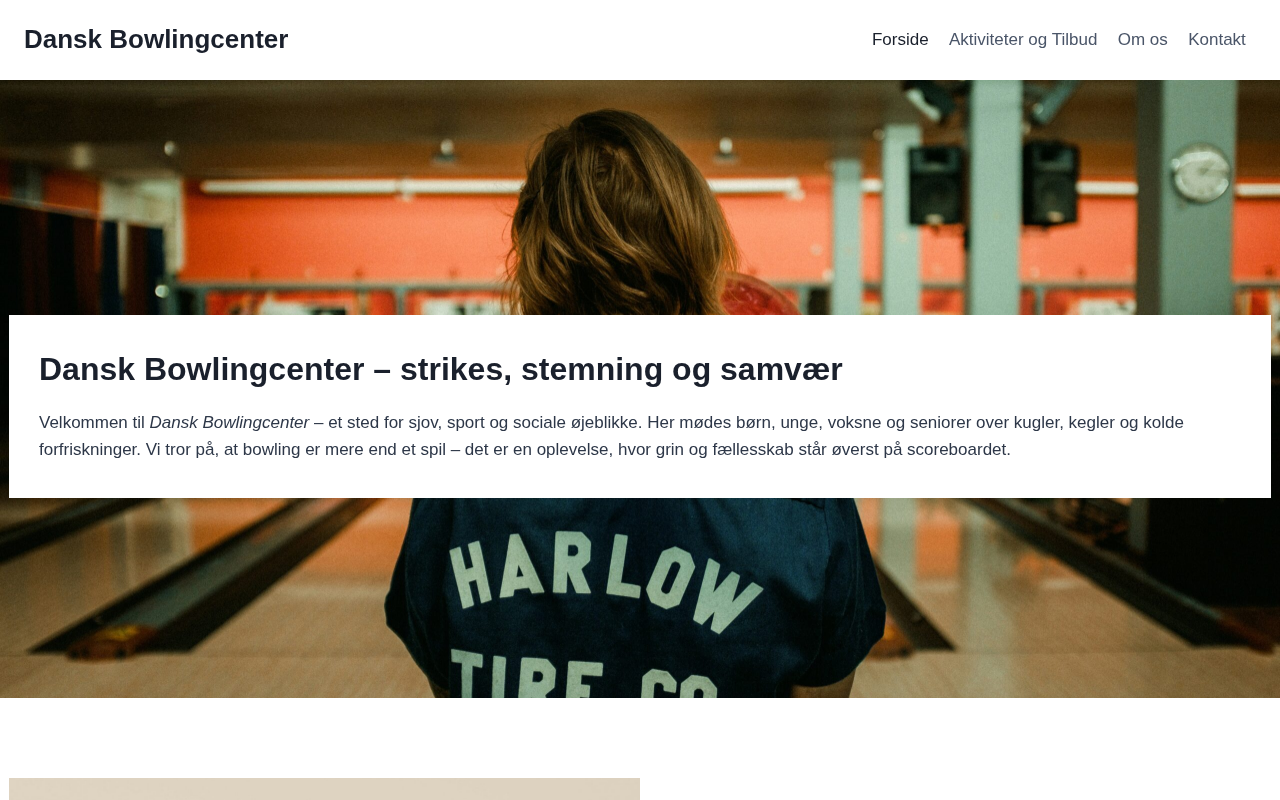Click the hero heading about strikes, stemning og samvær
The width and height of the screenshot is (1280, 800).
tap(441, 369)
